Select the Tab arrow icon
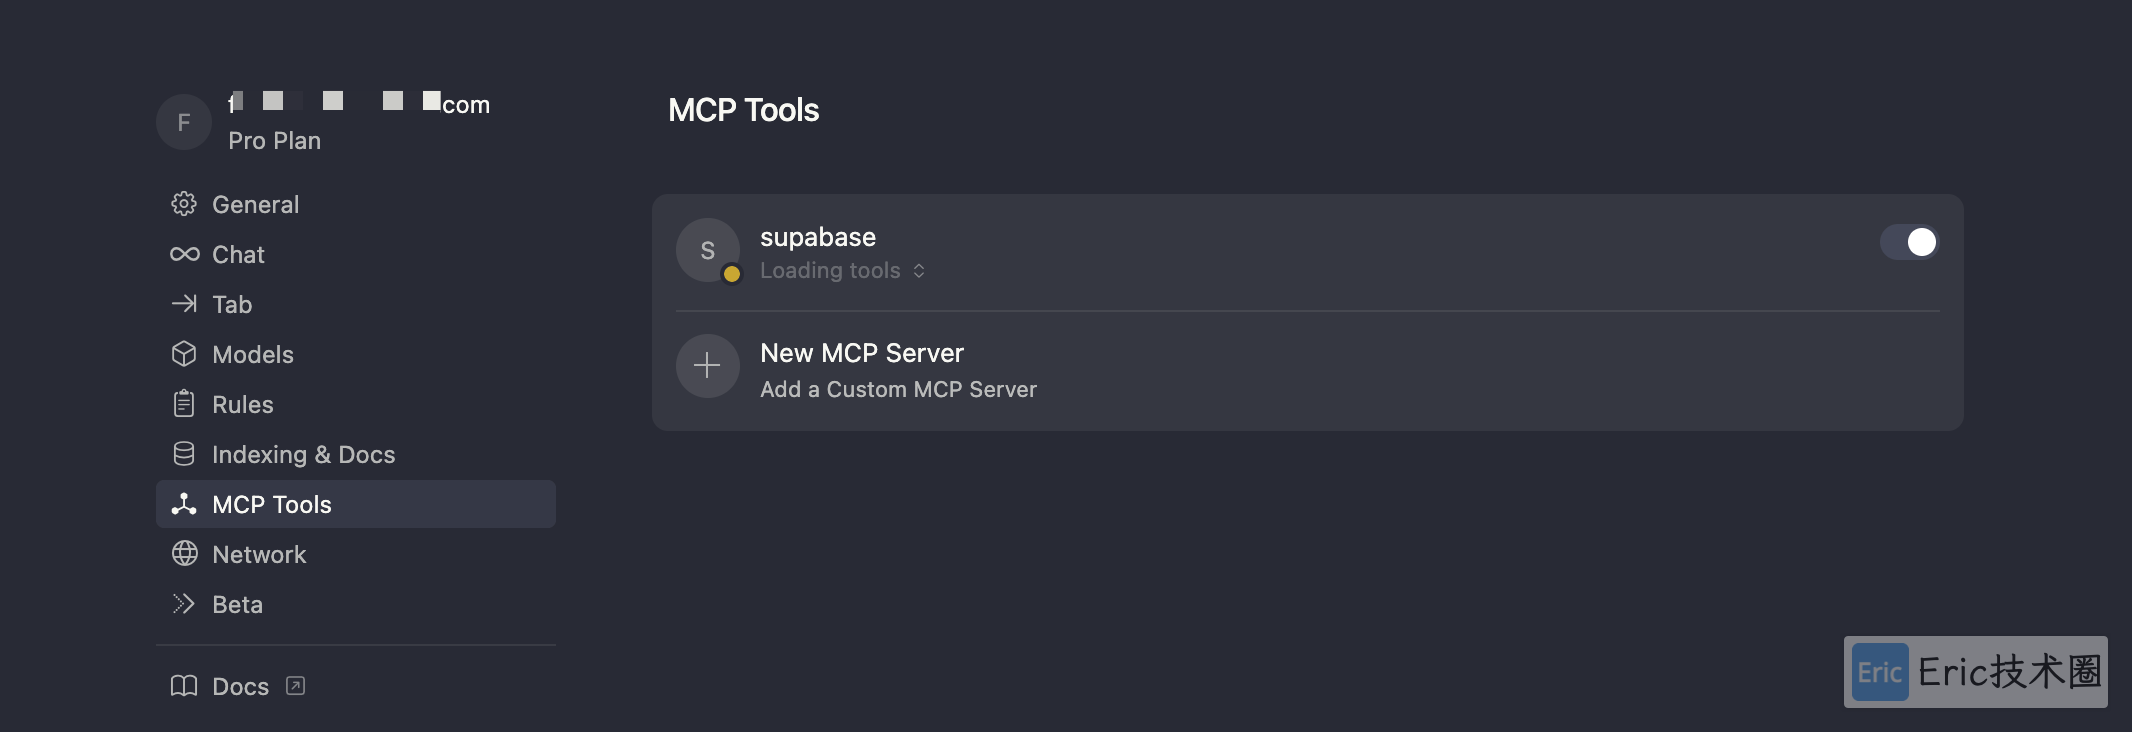This screenshot has width=2132, height=732. [x=184, y=304]
